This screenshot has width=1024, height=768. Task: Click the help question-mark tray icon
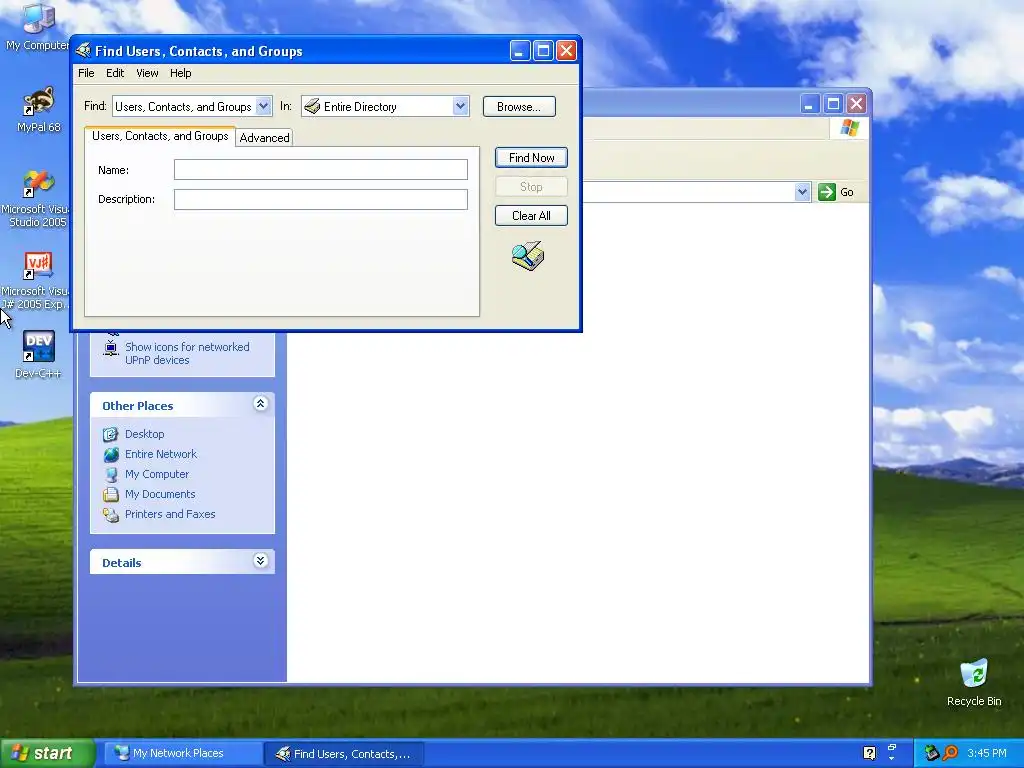click(869, 753)
